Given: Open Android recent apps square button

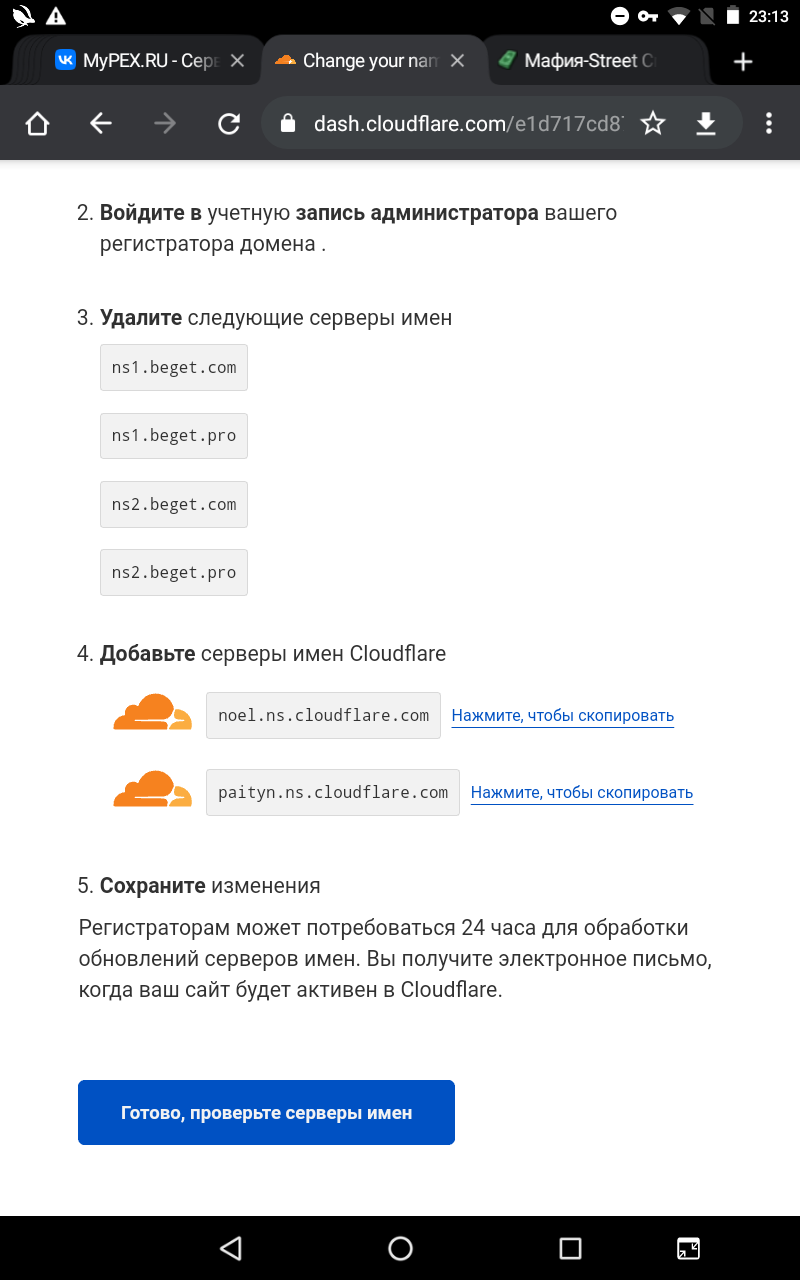Looking at the screenshot, I should tap(570, 1247).
